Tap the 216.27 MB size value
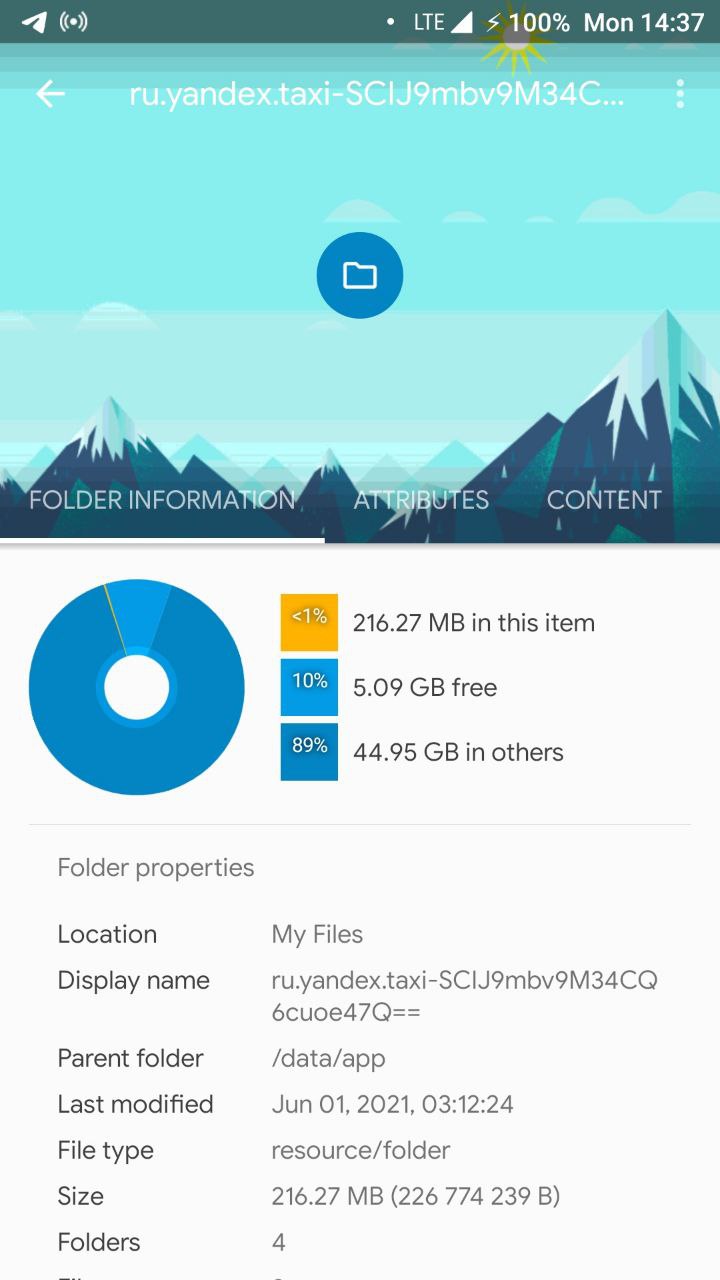The image size is (720, 1280). 415,1196
